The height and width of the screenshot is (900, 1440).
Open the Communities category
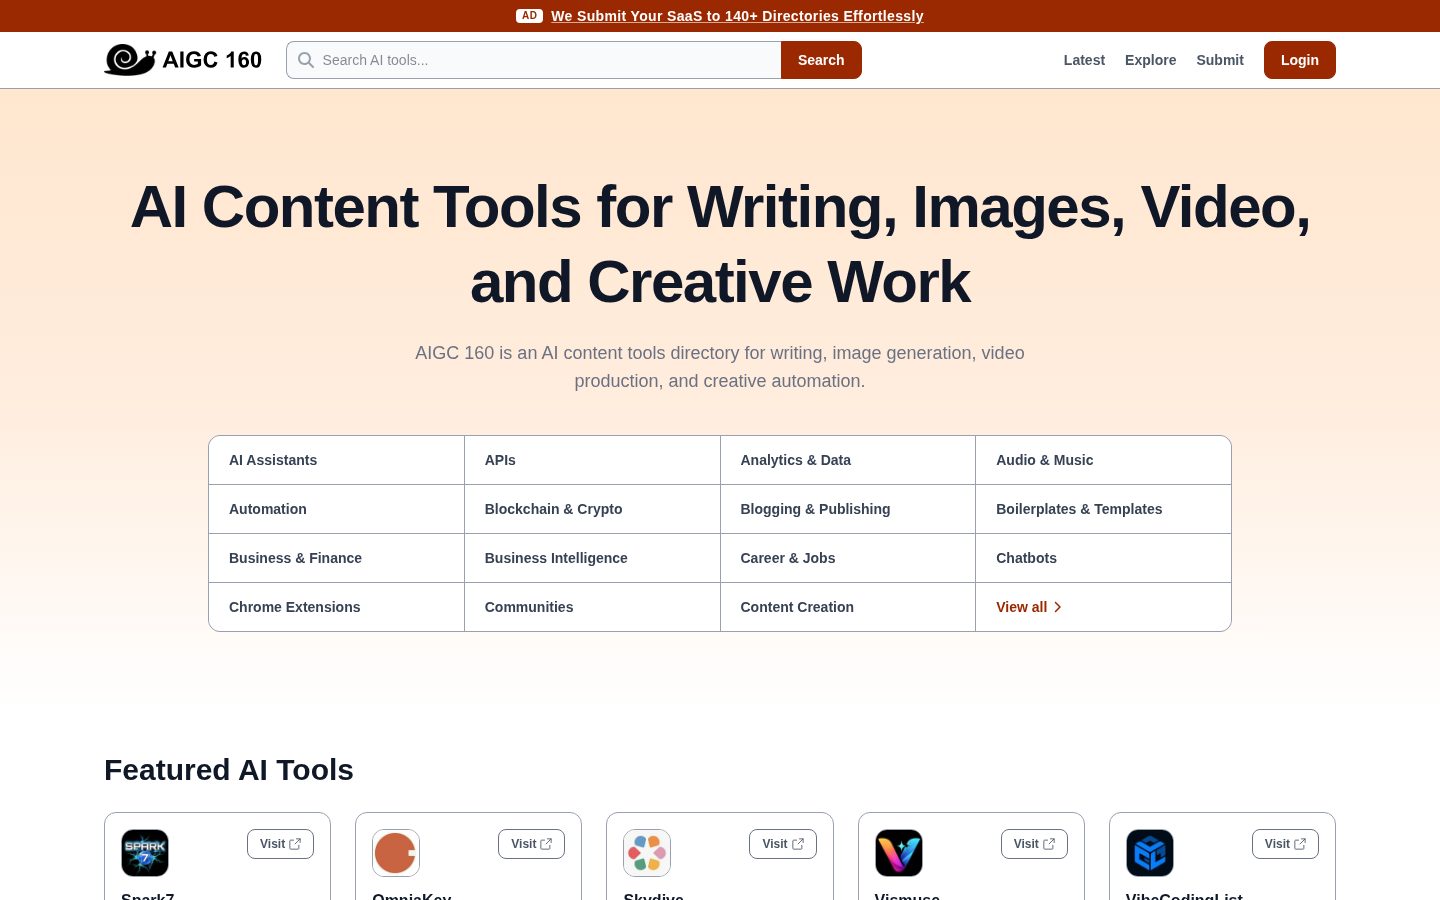coord(592,607)
